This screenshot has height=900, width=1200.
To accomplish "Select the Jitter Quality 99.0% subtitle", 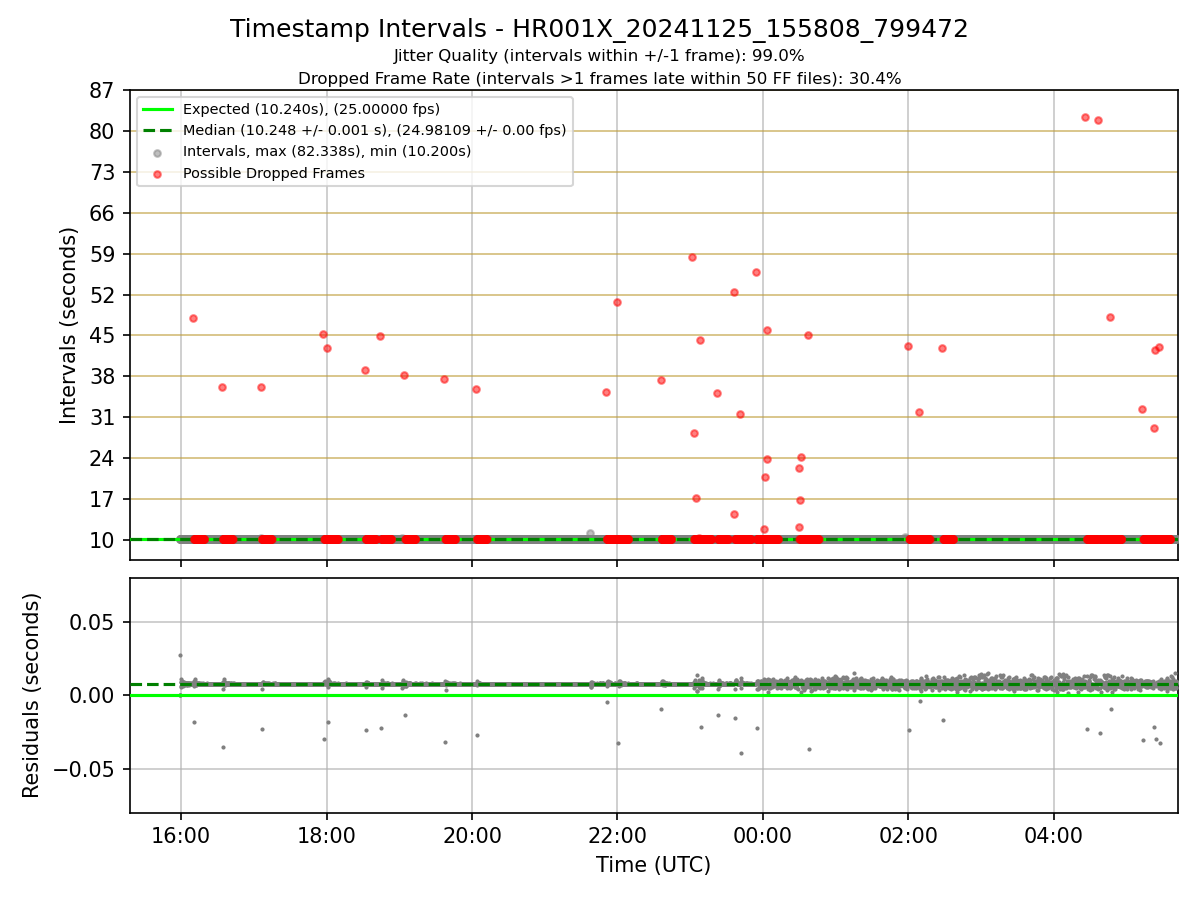I will pyautogui.click(x=599, y=56).
